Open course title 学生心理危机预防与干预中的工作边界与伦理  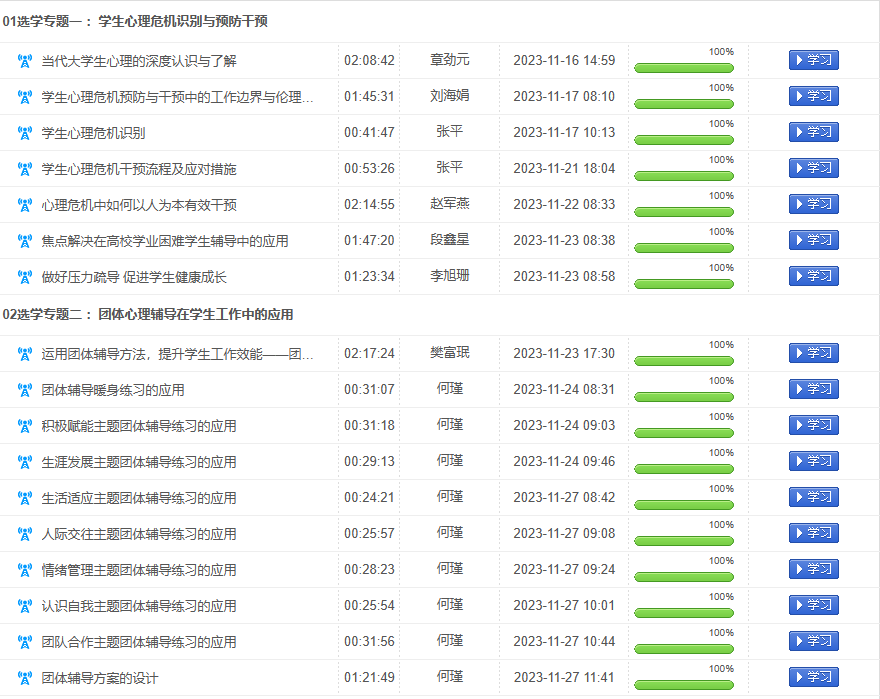177,97
